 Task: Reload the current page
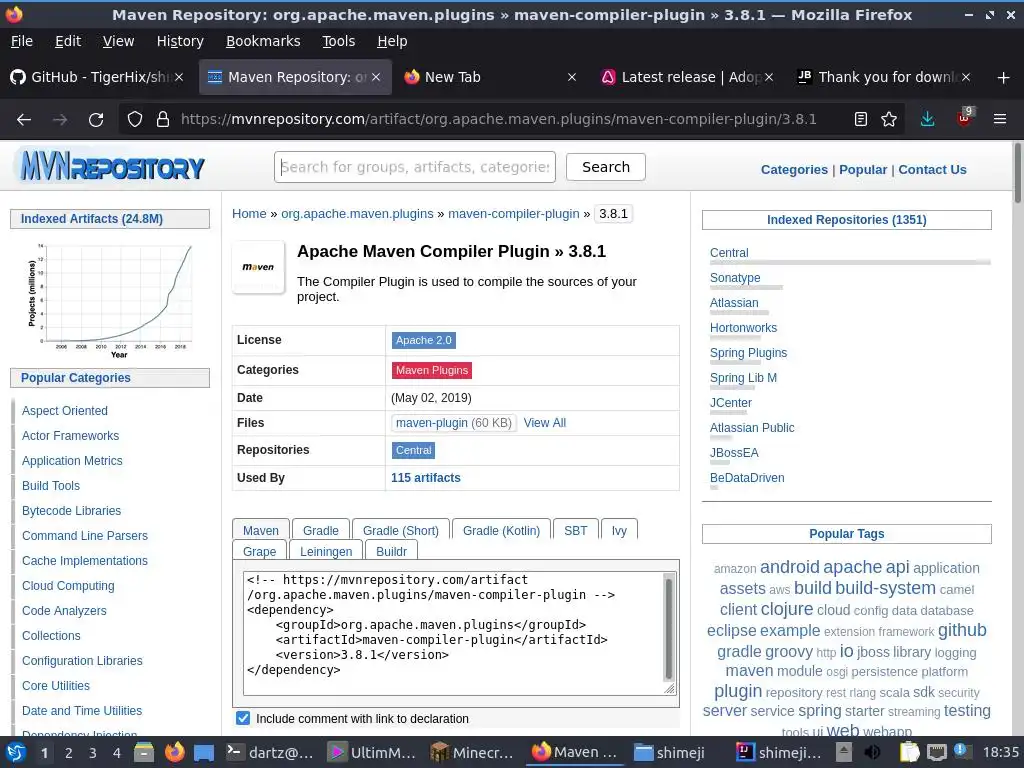click(96, 120)
